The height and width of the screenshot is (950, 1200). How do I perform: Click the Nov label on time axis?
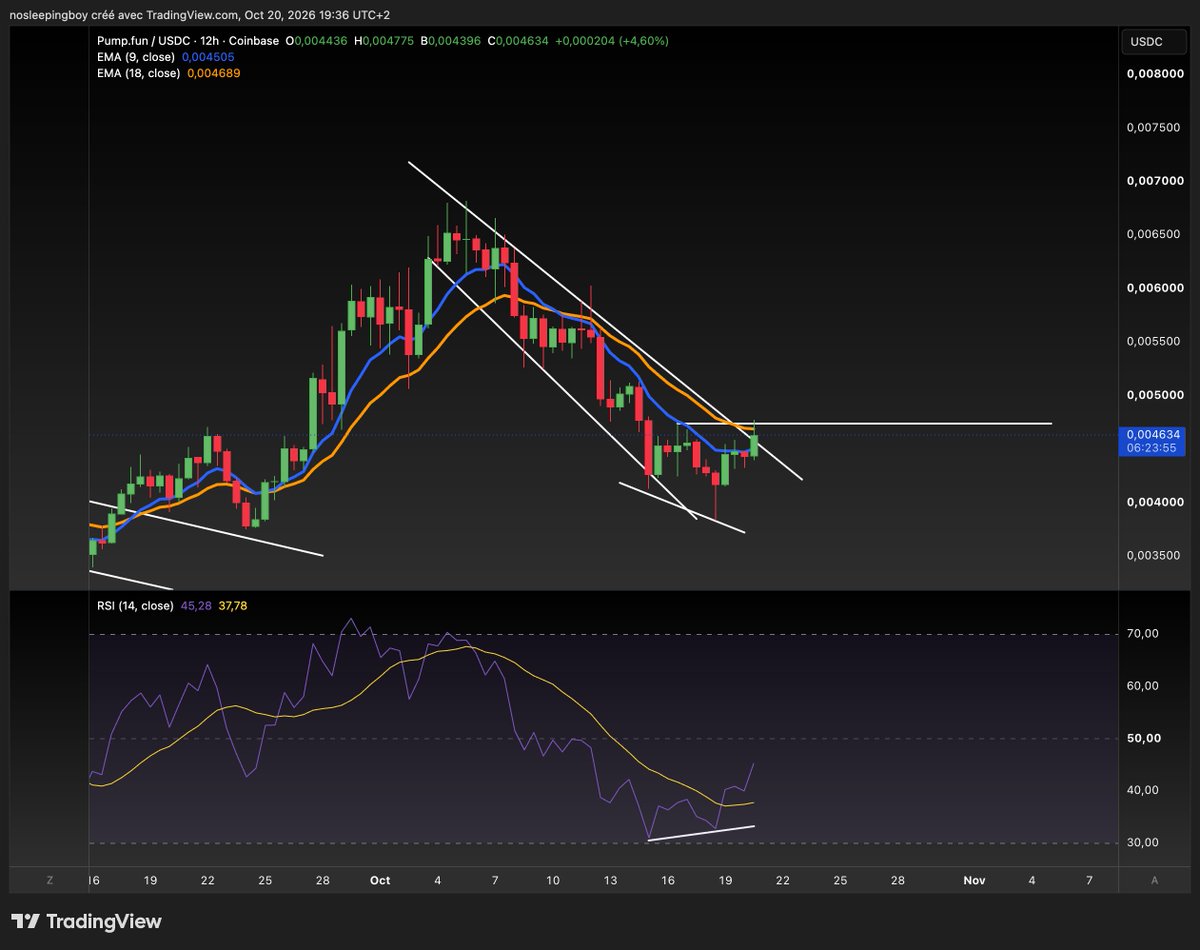point(974,880)
